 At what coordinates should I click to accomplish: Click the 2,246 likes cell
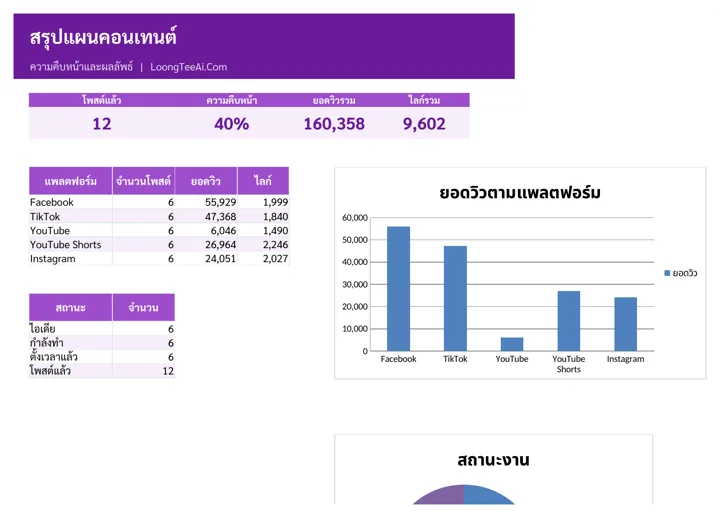[x=264, y=244]
